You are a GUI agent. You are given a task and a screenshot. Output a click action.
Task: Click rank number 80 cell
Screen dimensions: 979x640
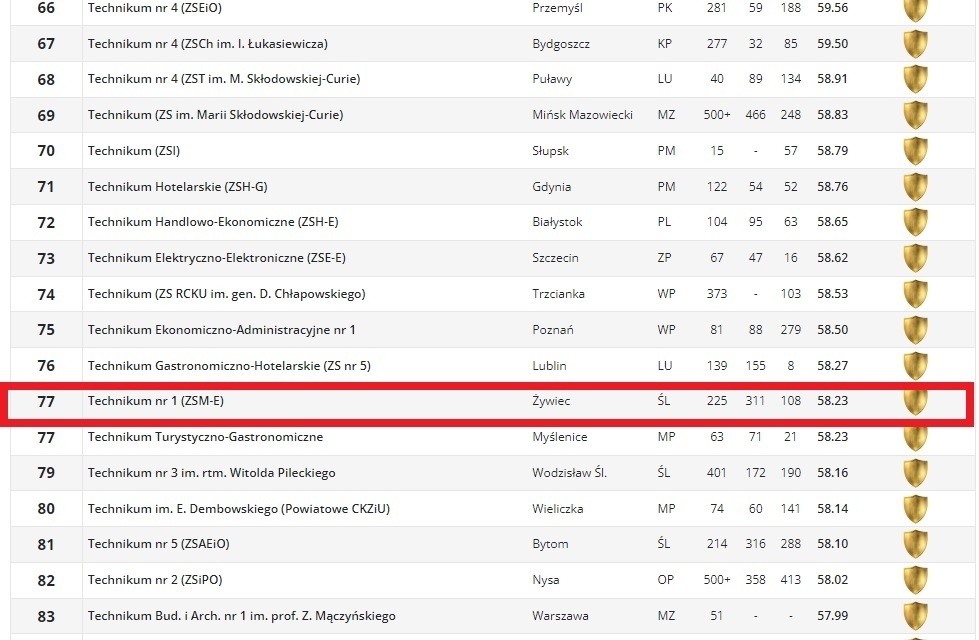(x=46, y=509)
